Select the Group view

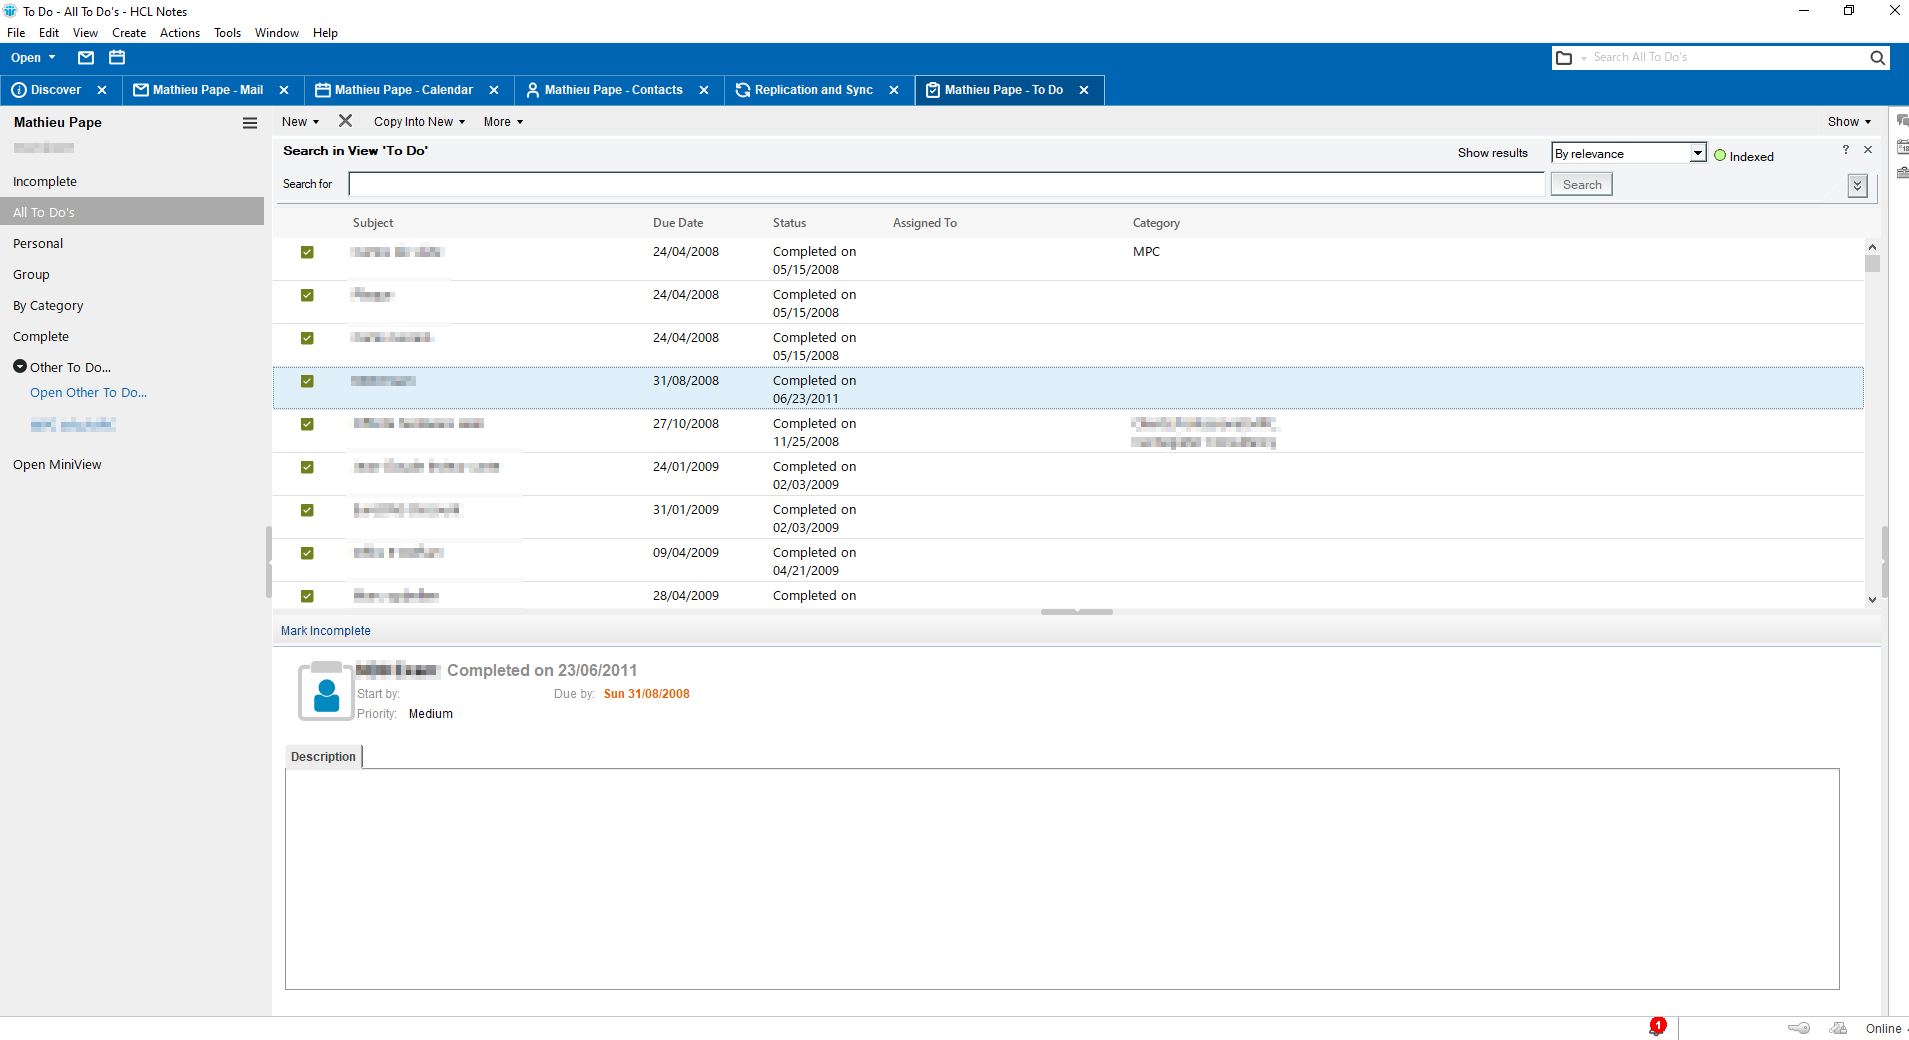pyautogui.click(x=31, y=275)
